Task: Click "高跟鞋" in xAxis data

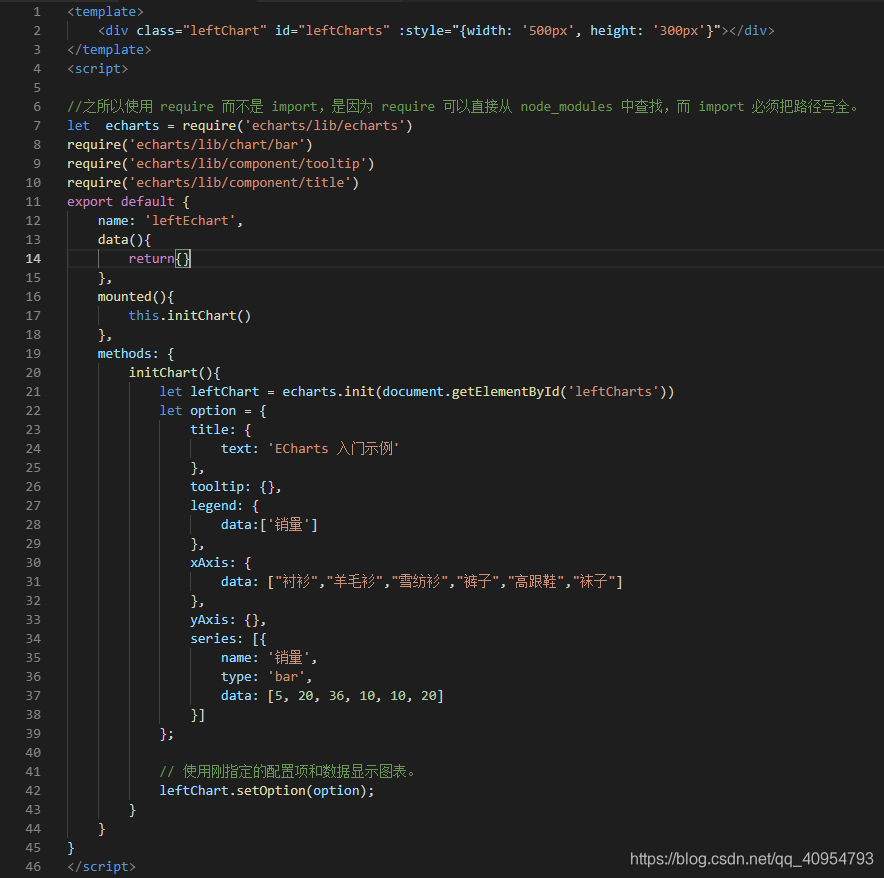Action: (536, 581)
